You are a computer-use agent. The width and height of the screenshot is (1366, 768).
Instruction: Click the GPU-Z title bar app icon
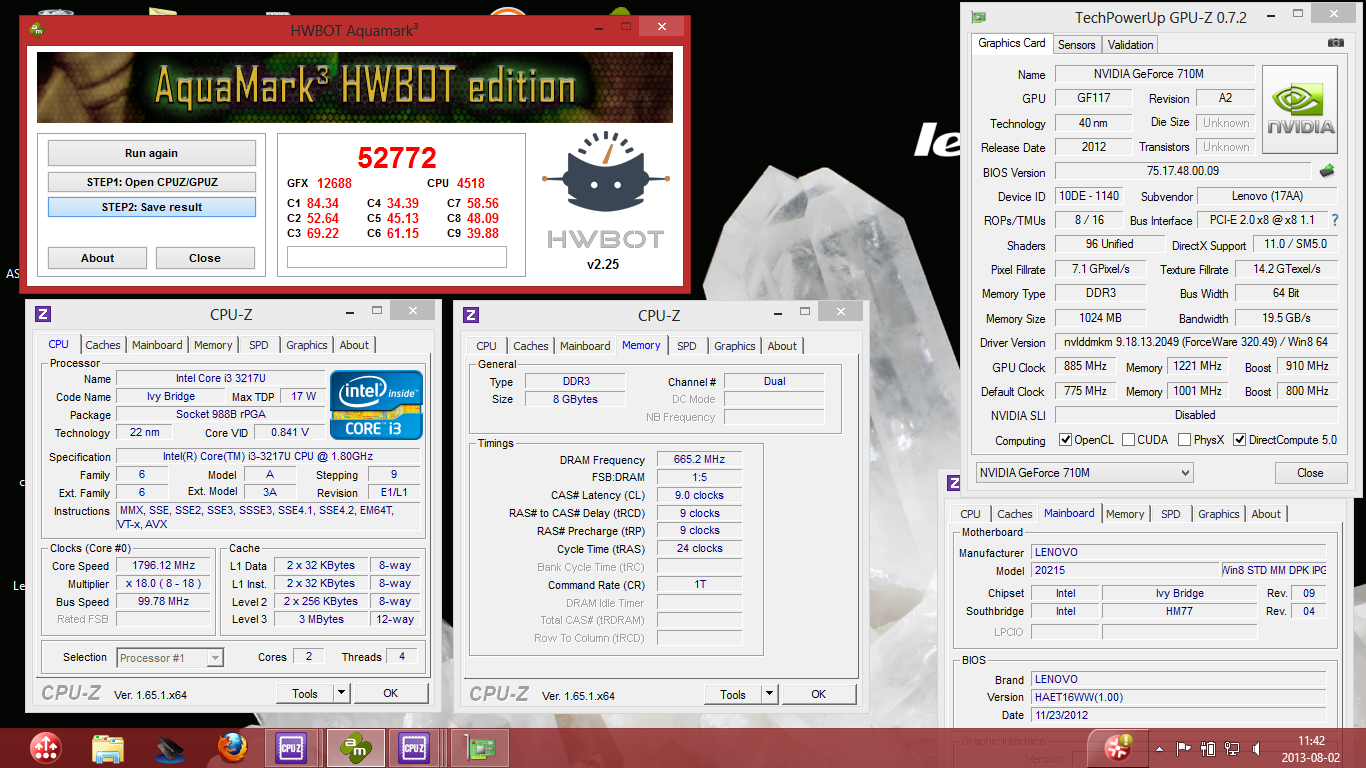point(979,17)
